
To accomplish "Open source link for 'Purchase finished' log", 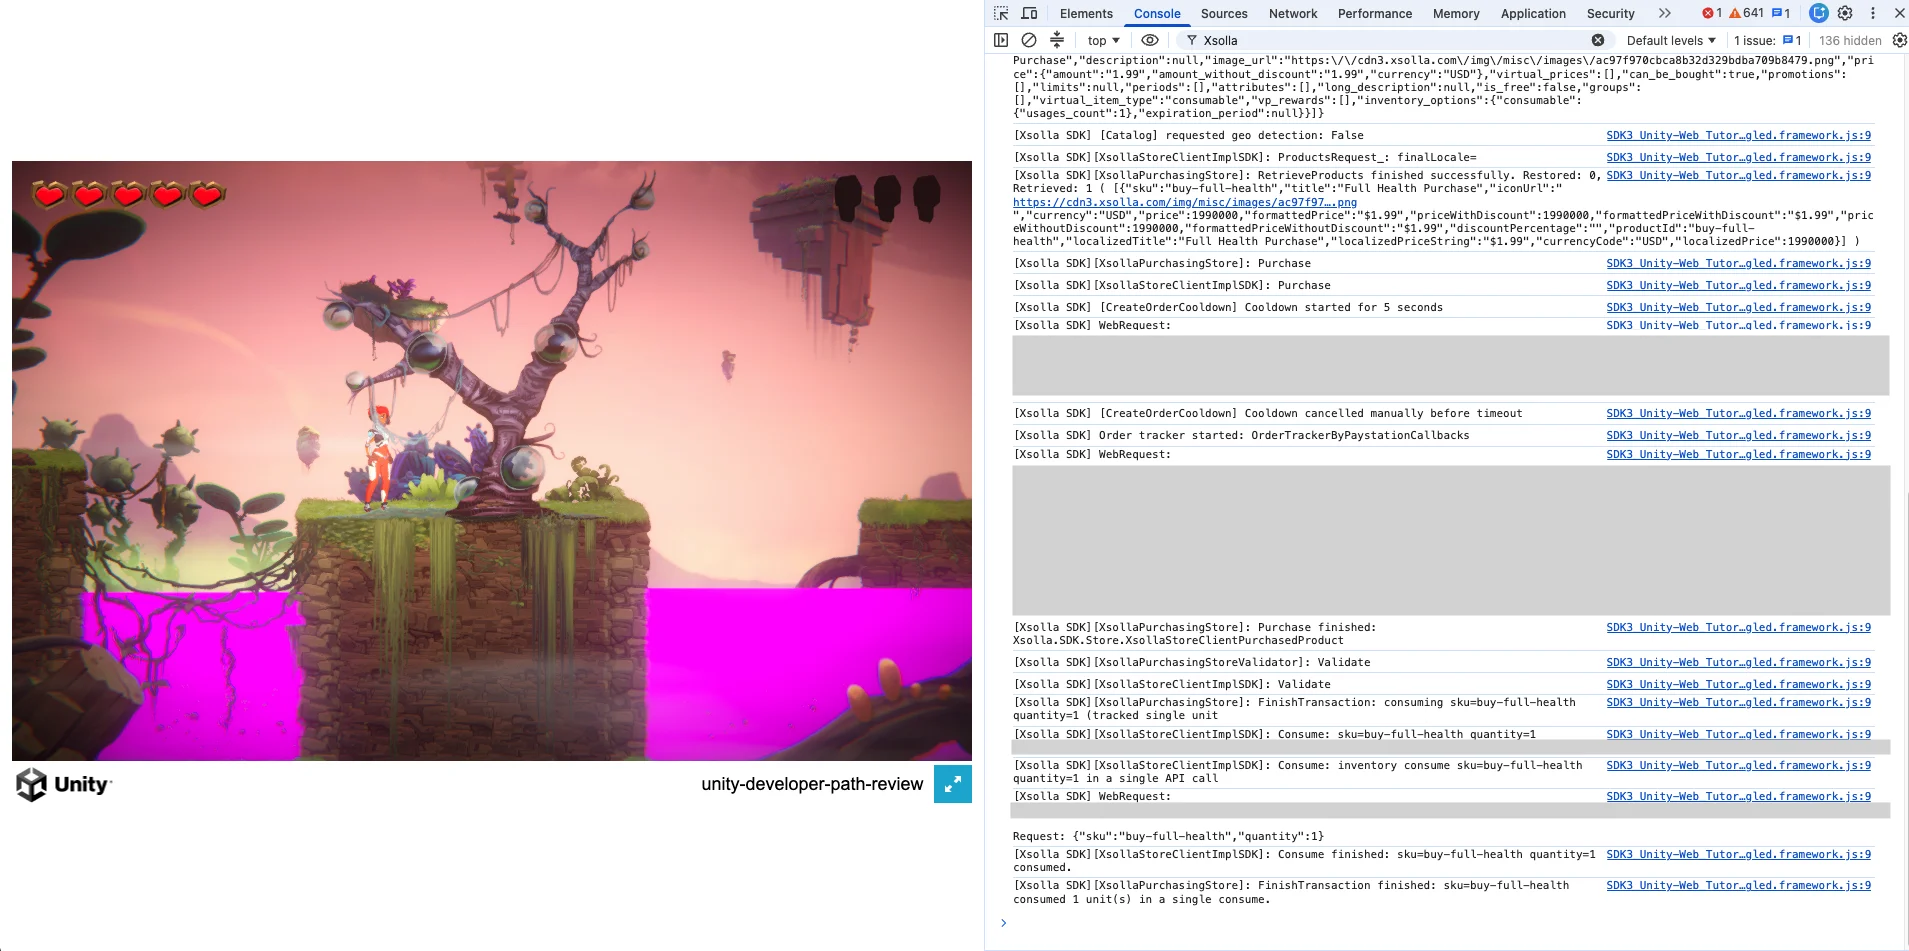I will [x=1738, y=627].
